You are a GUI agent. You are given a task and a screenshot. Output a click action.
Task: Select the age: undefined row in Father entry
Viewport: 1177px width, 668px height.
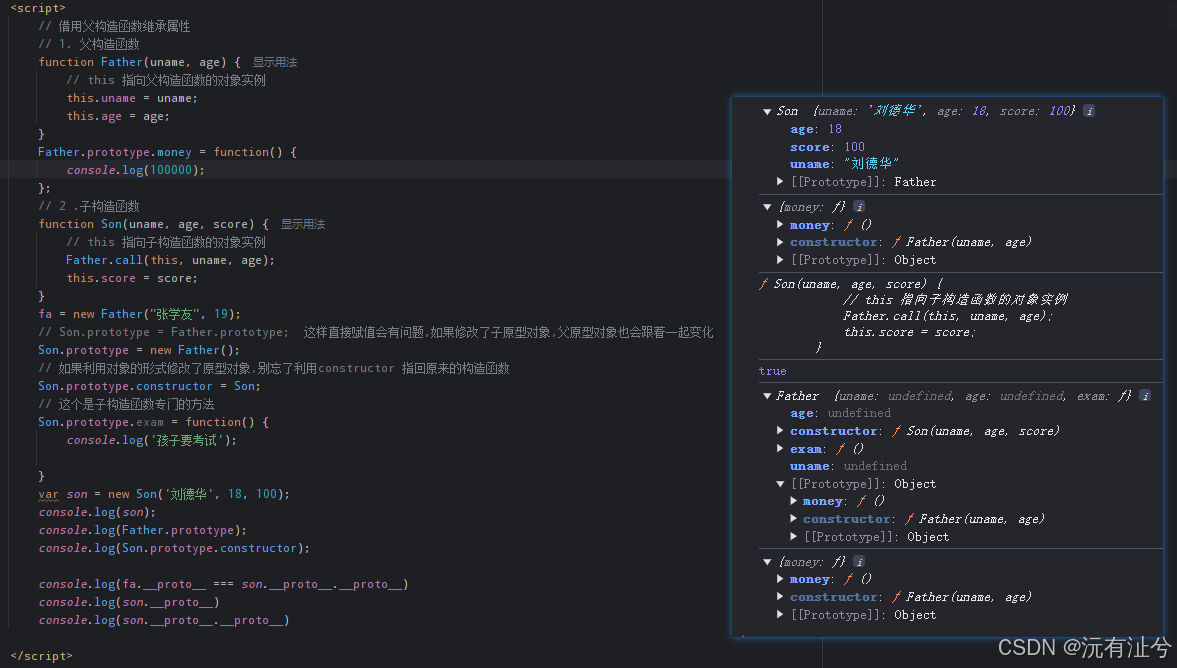point(840,413)
